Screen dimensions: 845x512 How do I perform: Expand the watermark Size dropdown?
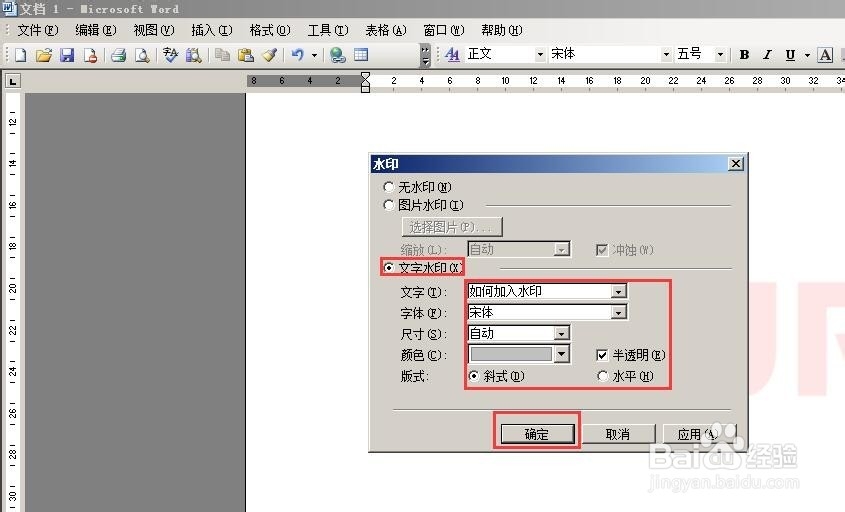561,334
